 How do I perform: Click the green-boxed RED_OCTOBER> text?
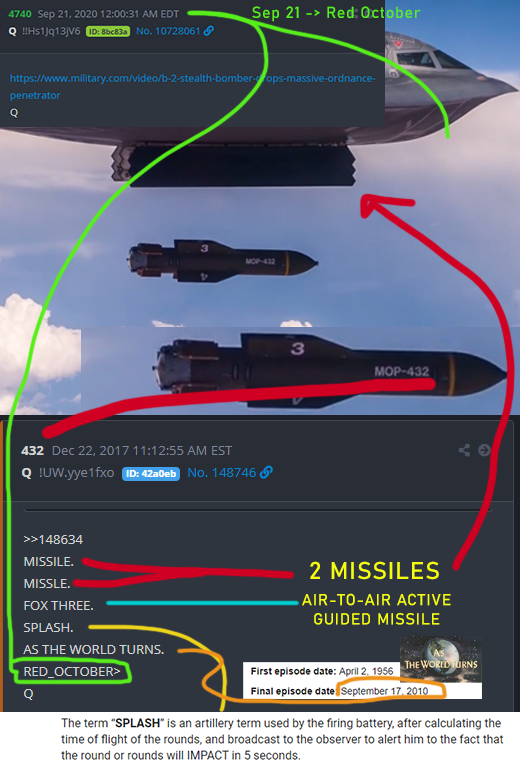click(x=72, y=671)
